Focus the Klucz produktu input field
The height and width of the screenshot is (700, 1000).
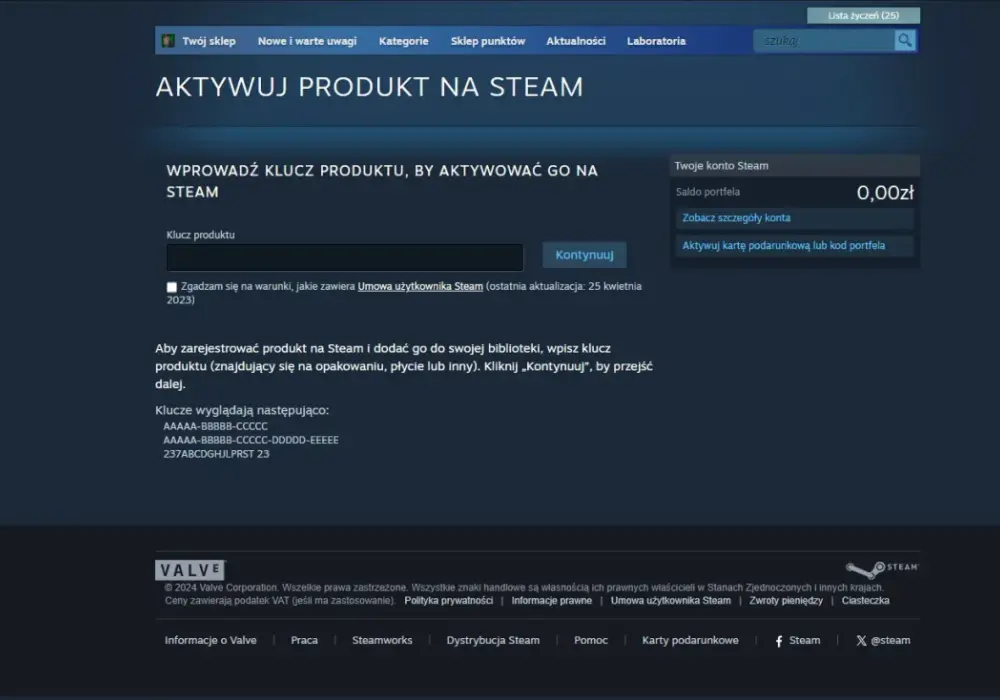pyautogui.click(x=344, y=258)
